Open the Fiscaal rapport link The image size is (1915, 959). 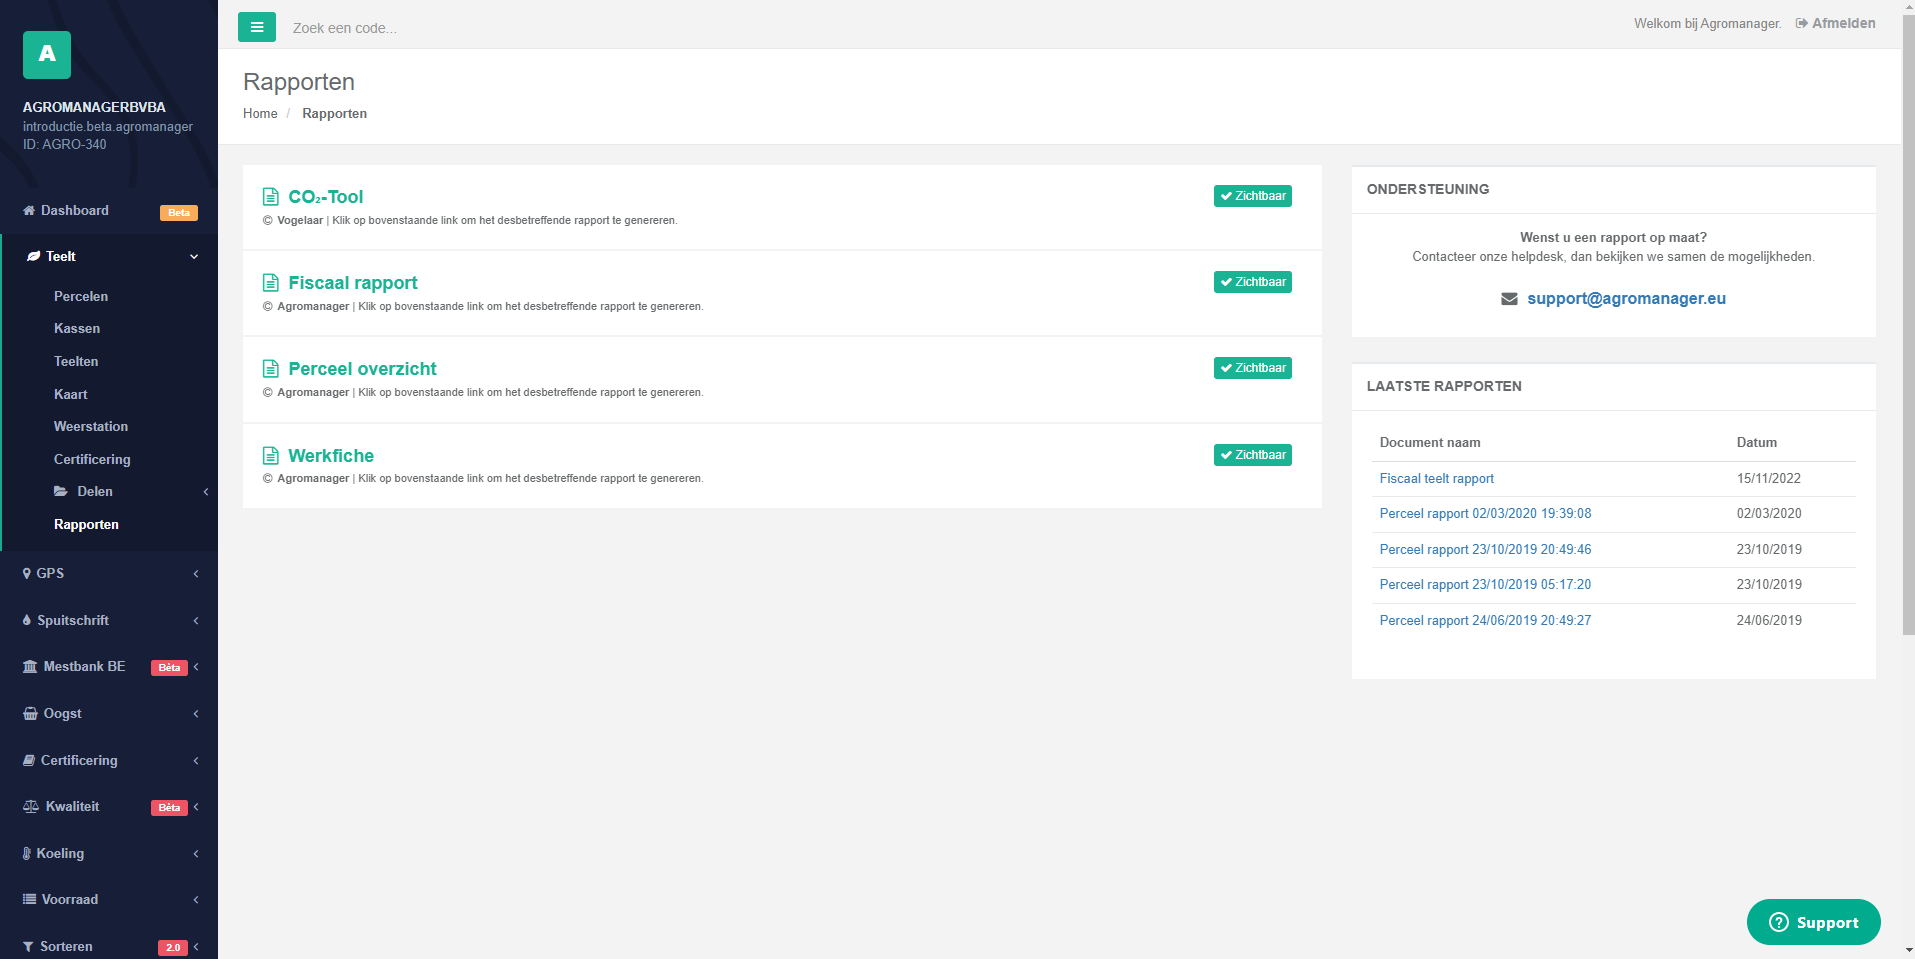click(x=353, y=283)
